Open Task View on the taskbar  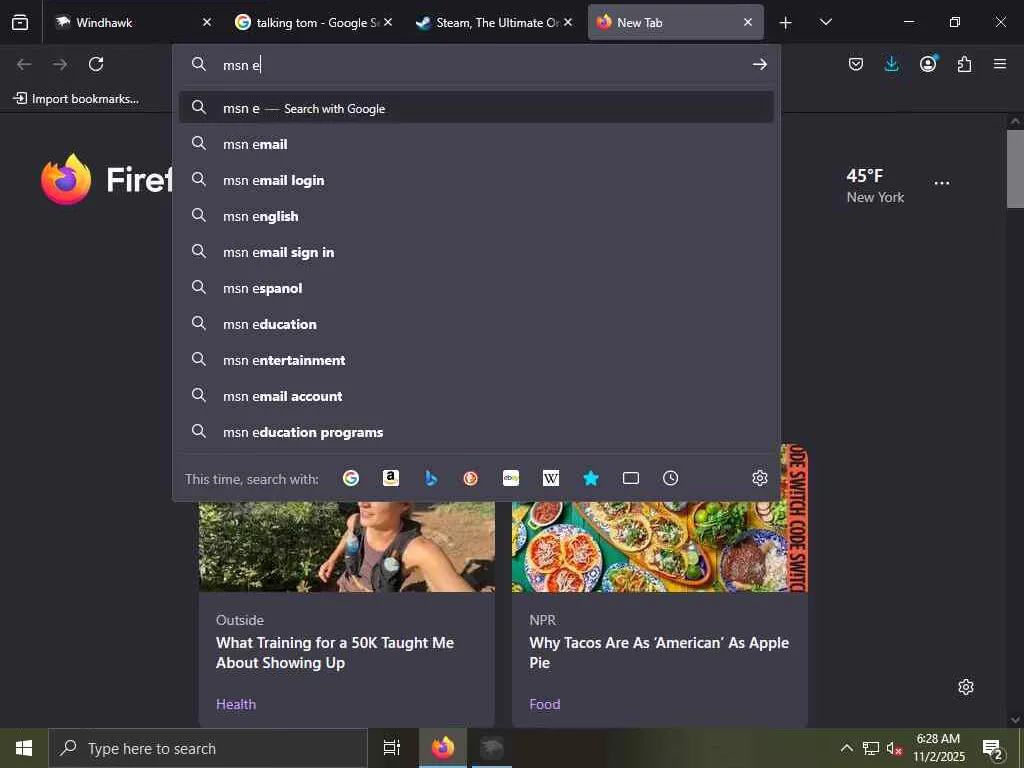(391, 748)
